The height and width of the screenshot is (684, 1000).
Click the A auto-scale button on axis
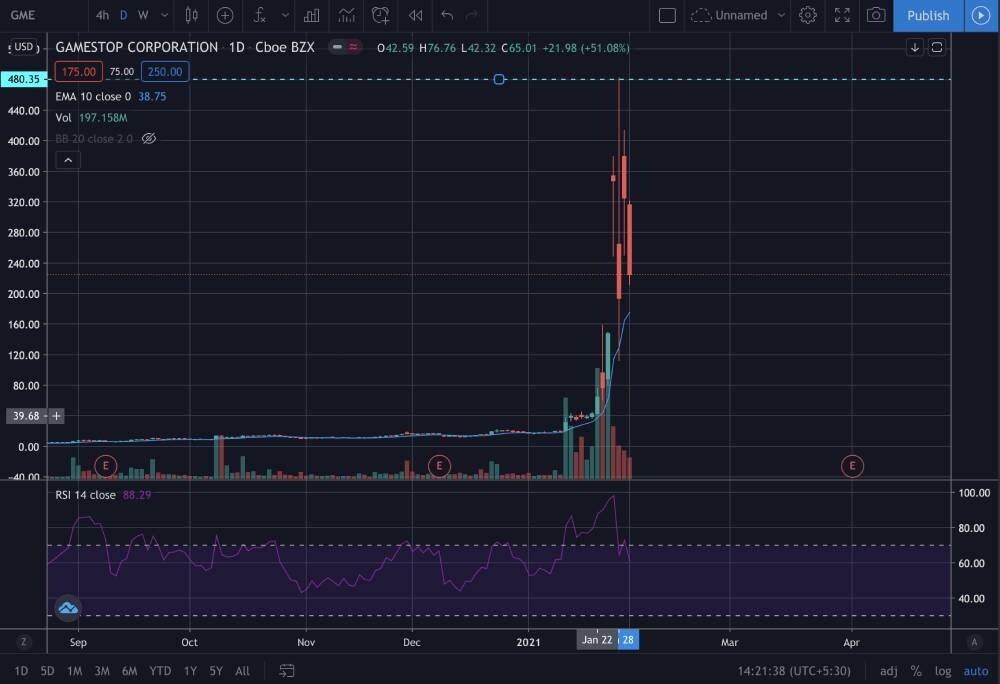pos(974,642)
